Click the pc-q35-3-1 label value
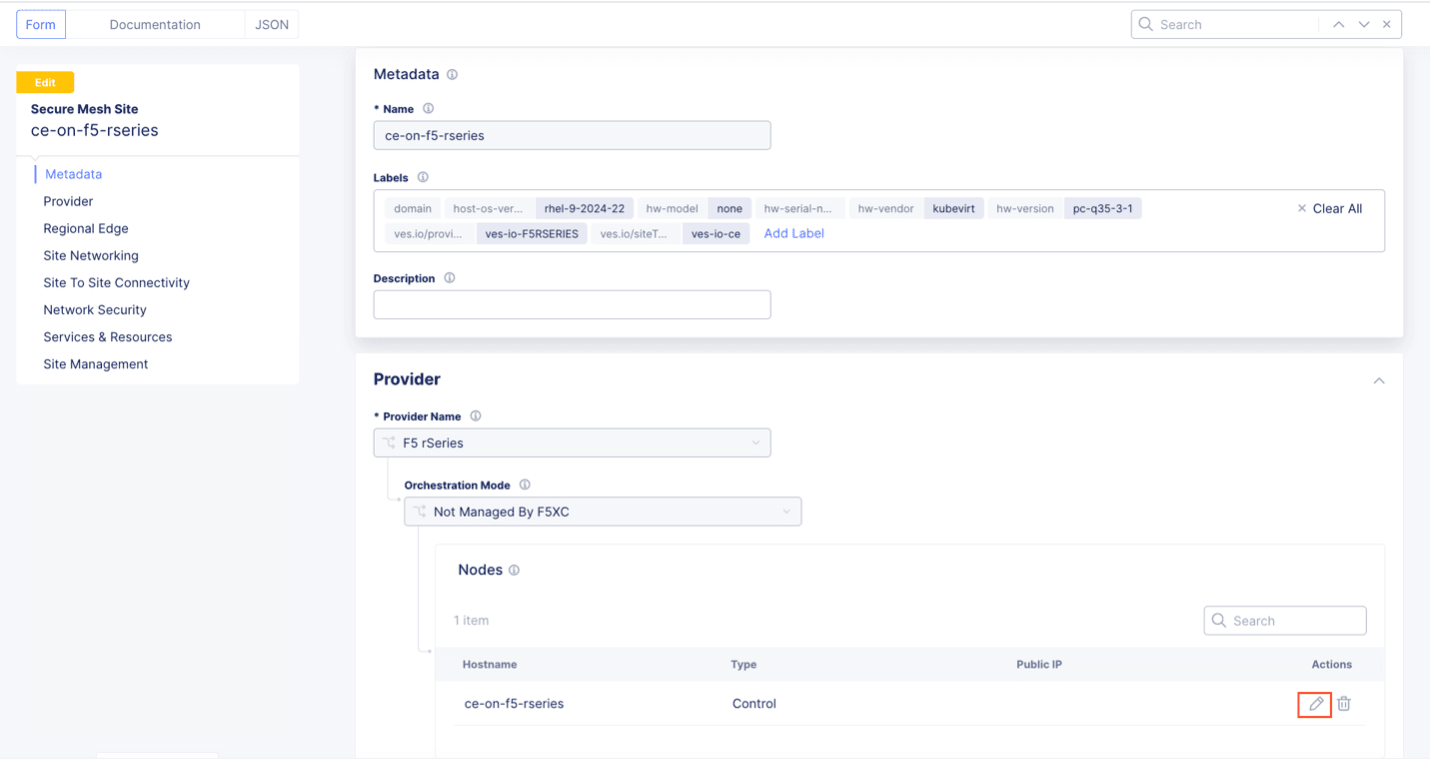 pos(1103,209)
